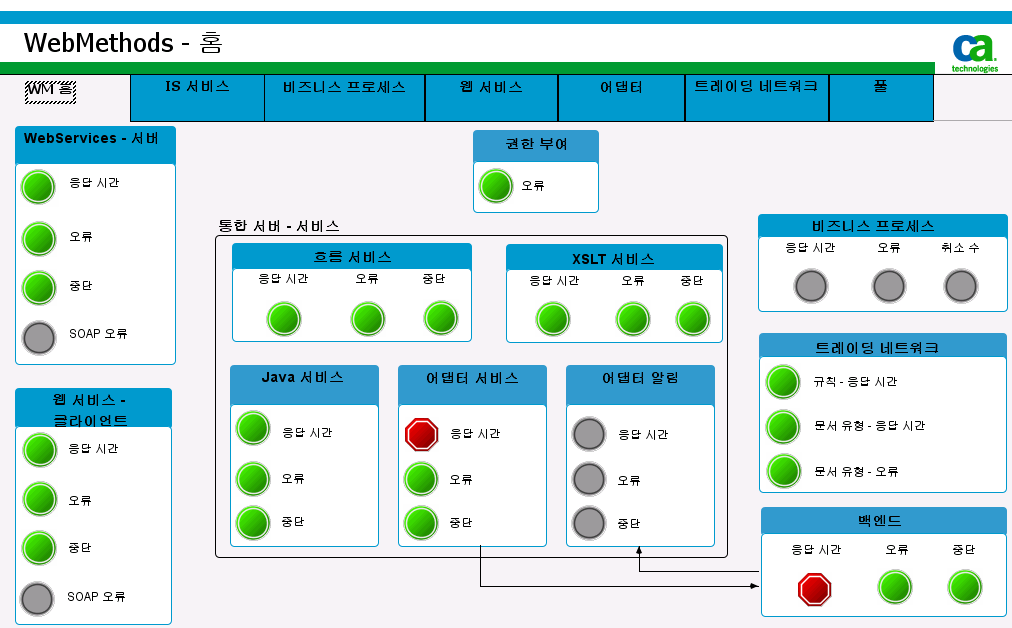Click Java 서비스 오류 green light
1012x628 pixels.
[253, 479]
